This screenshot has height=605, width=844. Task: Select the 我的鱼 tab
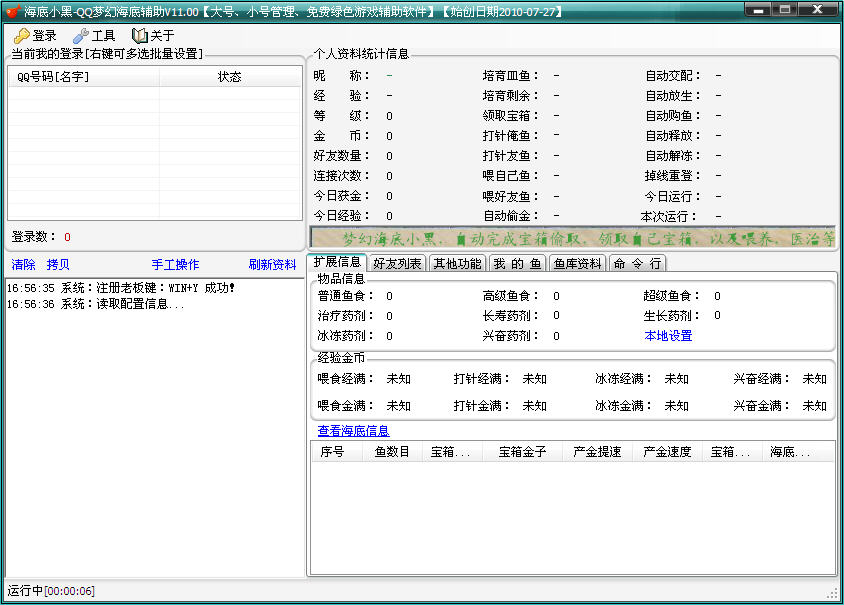coord(517,264)
